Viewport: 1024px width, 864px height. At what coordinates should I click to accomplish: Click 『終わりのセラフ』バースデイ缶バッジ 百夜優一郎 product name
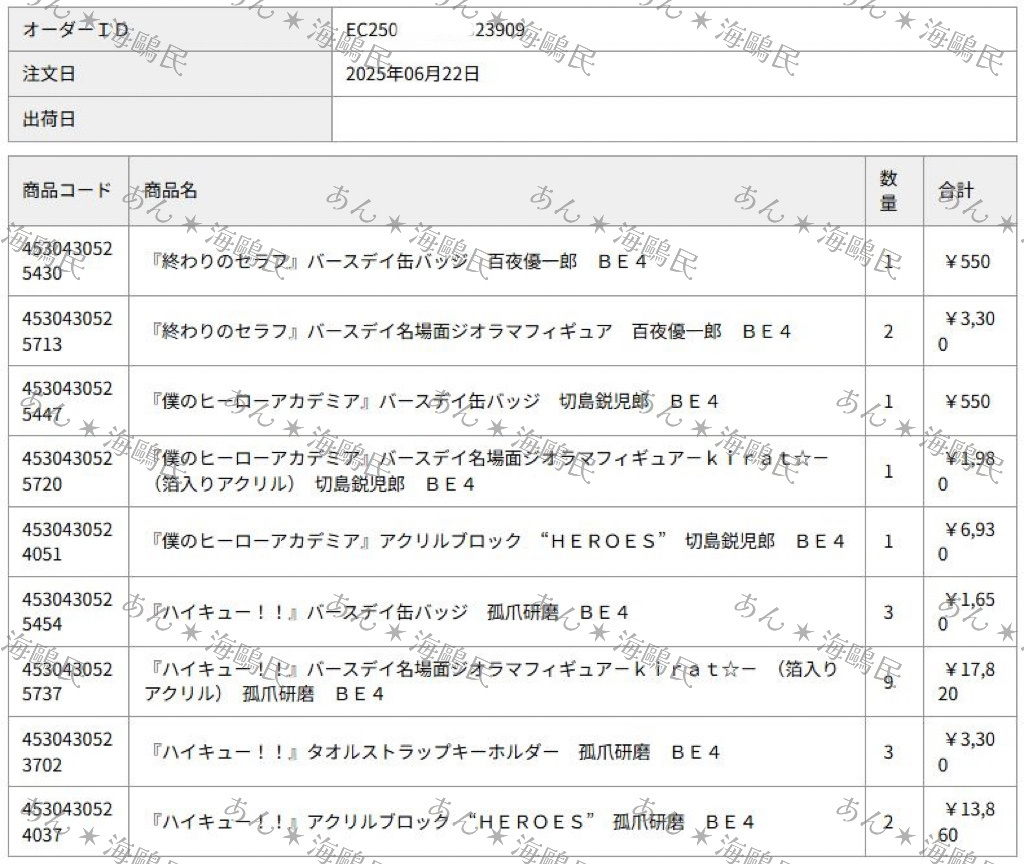(x=398, y=261)
